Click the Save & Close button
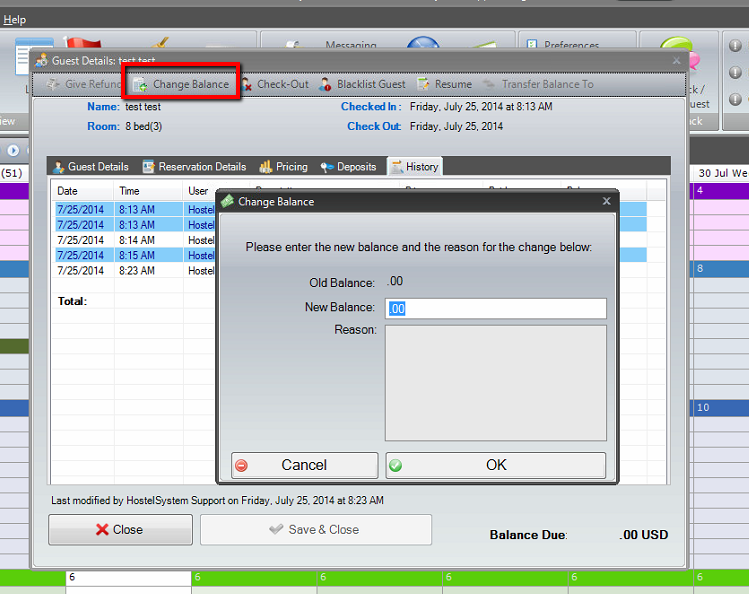749x594 pixels. pos(316,530)
